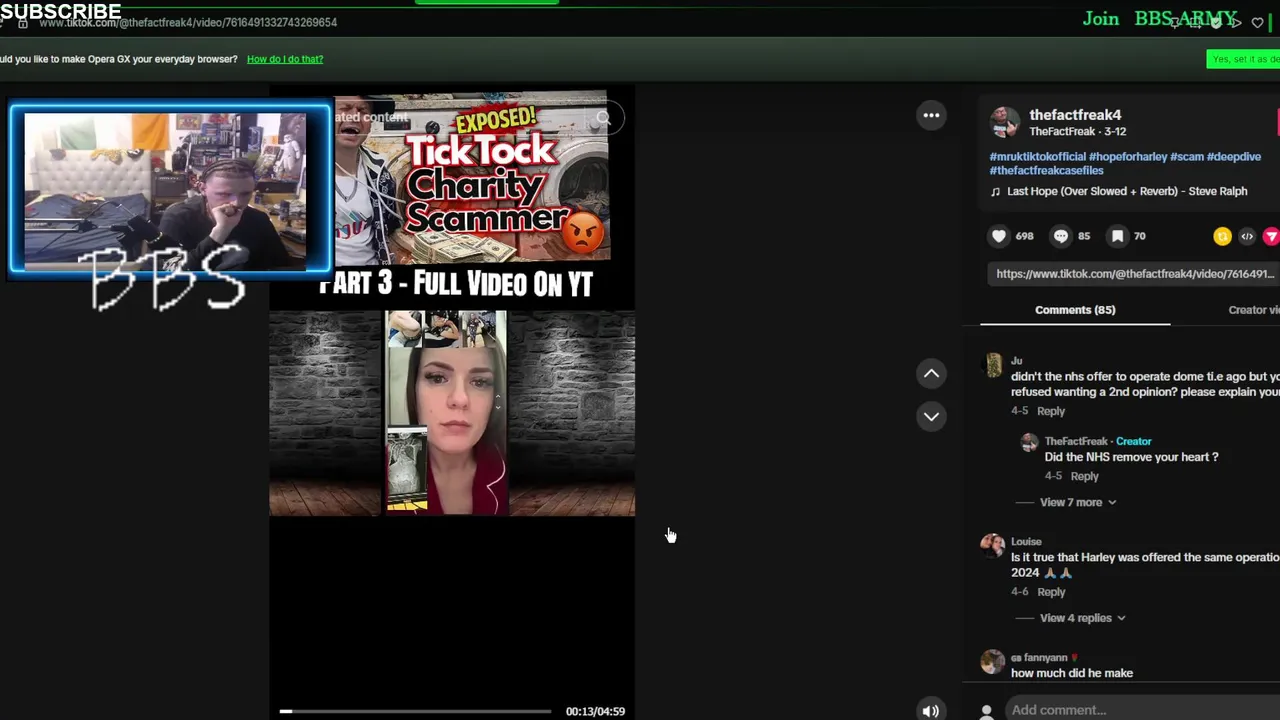This screenshot has width=1280, height=720.
Task: Click comment 'Did the NHS remove your heart ?'
Action: pyautogui.click(x=1131, y=457)
